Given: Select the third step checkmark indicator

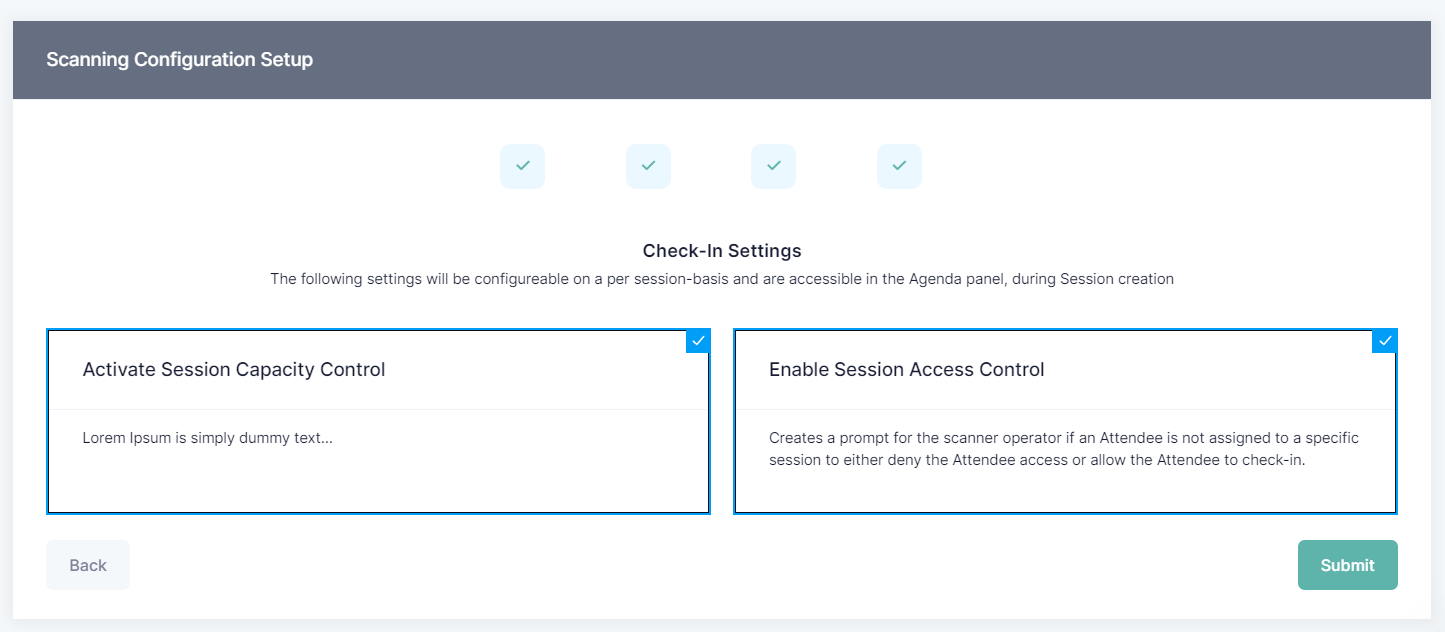Looking at the screenshot, I should 773,166.
